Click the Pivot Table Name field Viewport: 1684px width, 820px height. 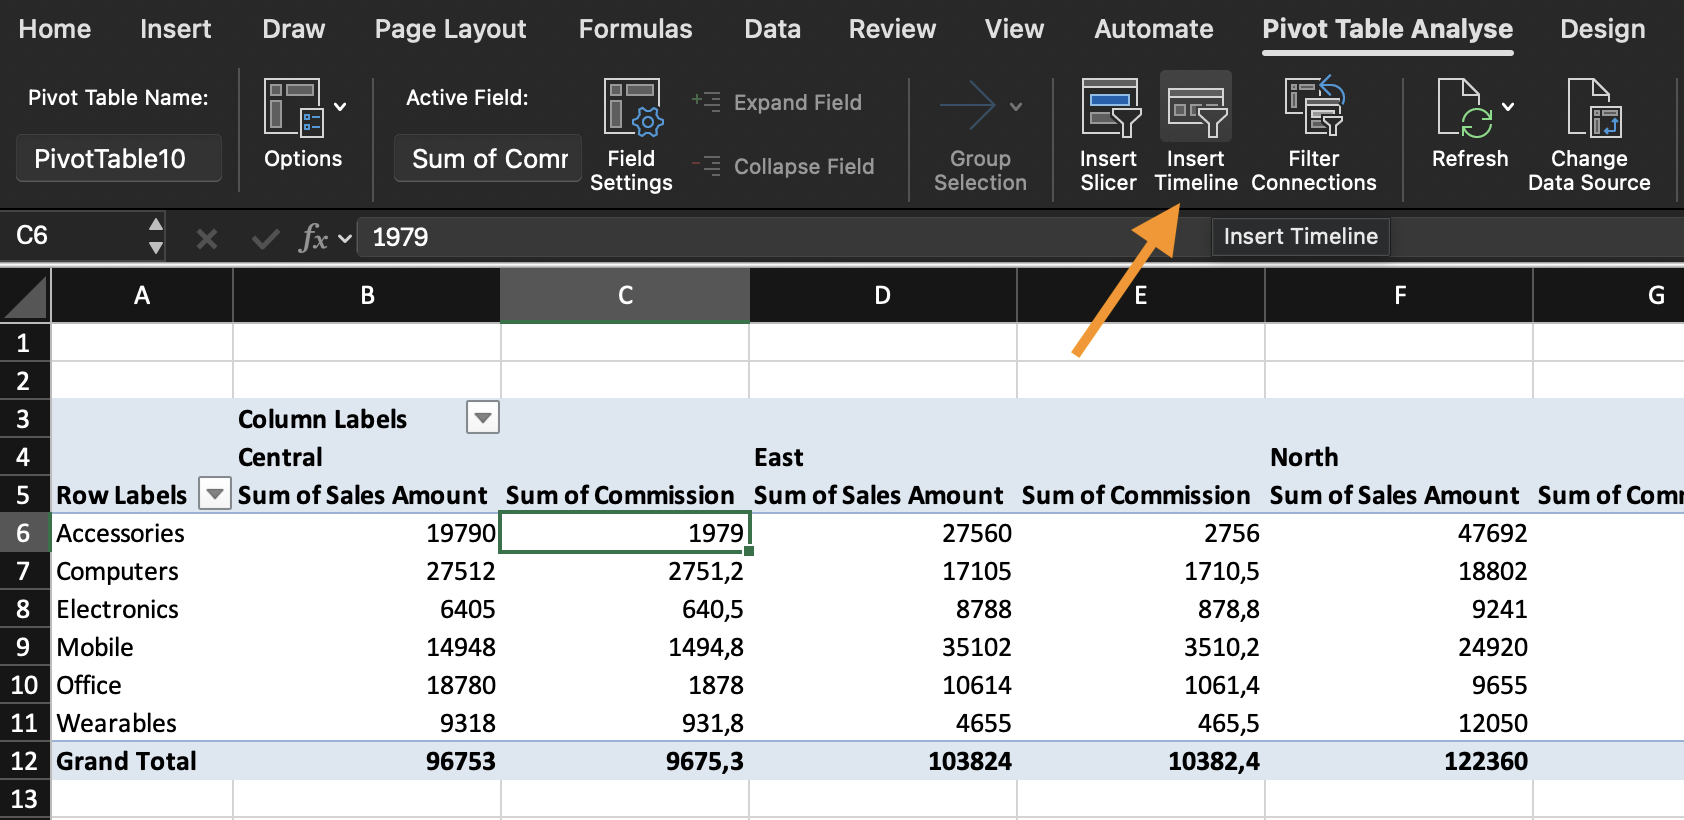pos(119,159)
